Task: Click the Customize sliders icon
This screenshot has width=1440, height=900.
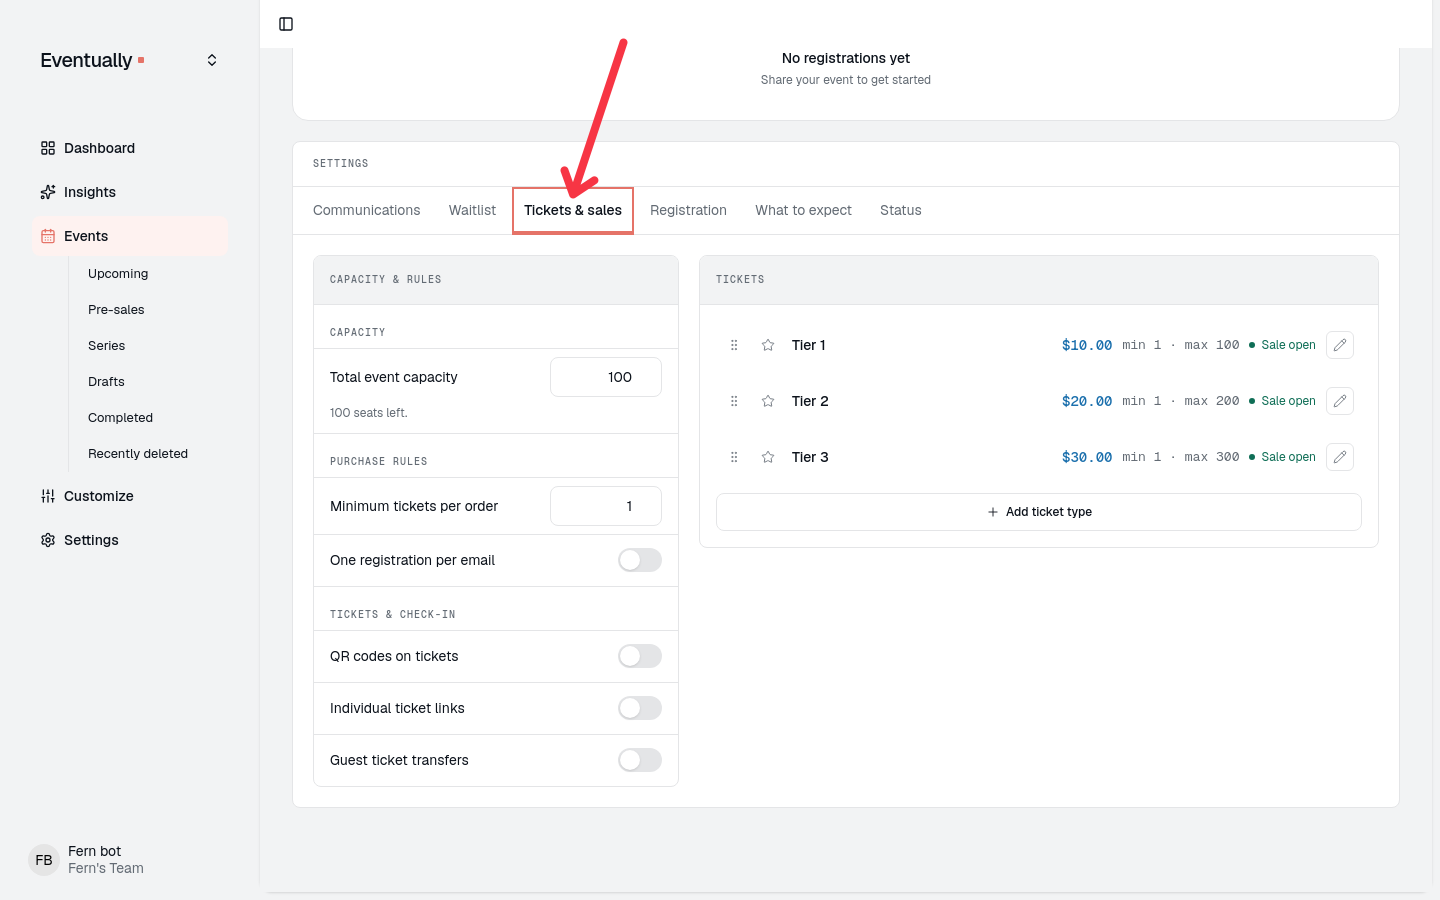Action: (x=48, y=496)
